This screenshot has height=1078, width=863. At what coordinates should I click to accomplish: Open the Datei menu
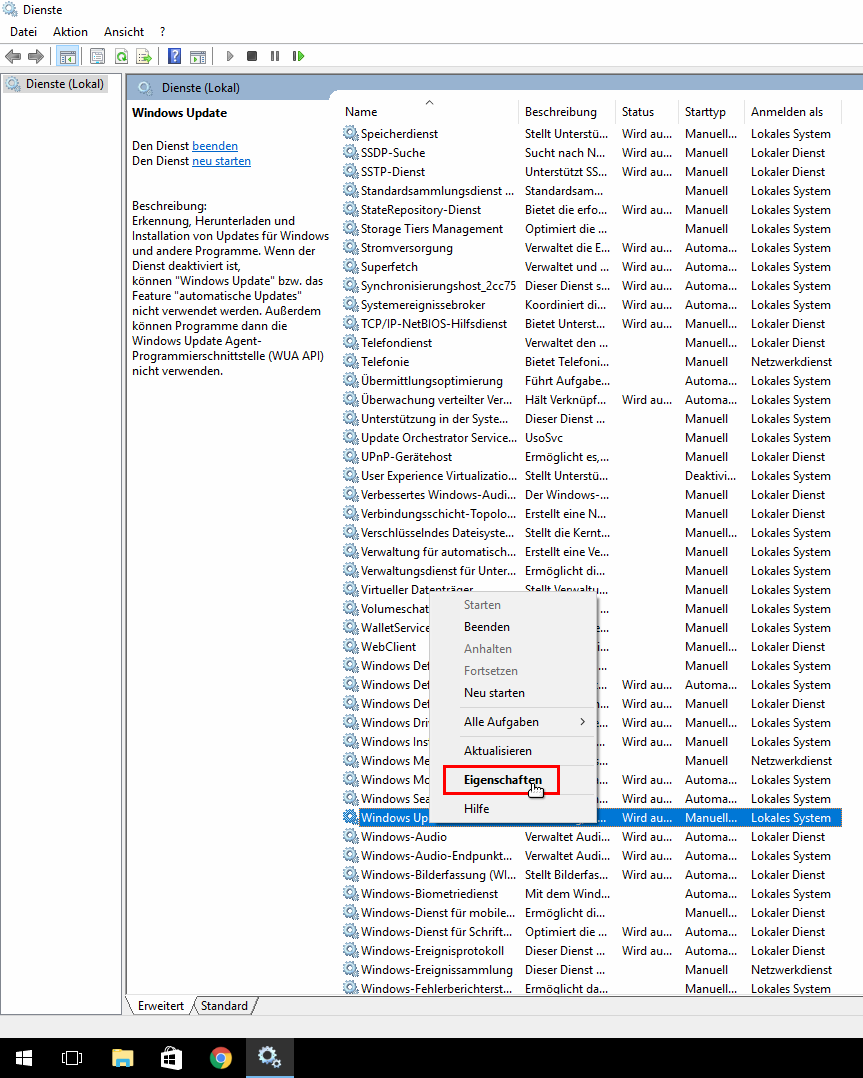[x=23, y=32]
